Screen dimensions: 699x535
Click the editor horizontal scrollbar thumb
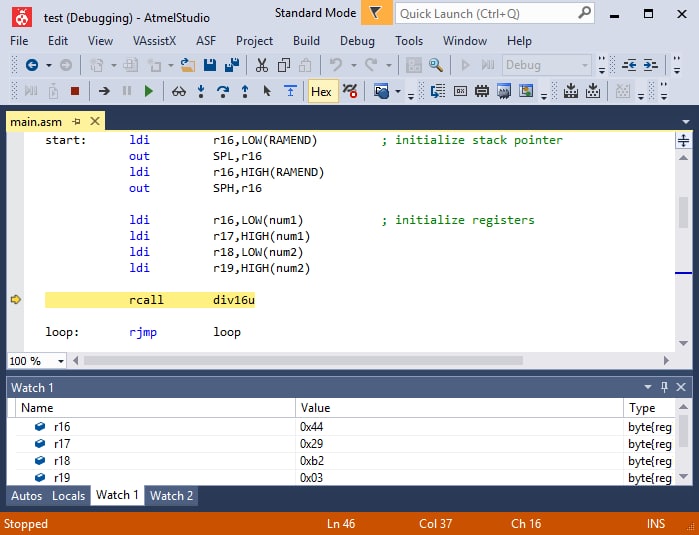pos(303,360)
